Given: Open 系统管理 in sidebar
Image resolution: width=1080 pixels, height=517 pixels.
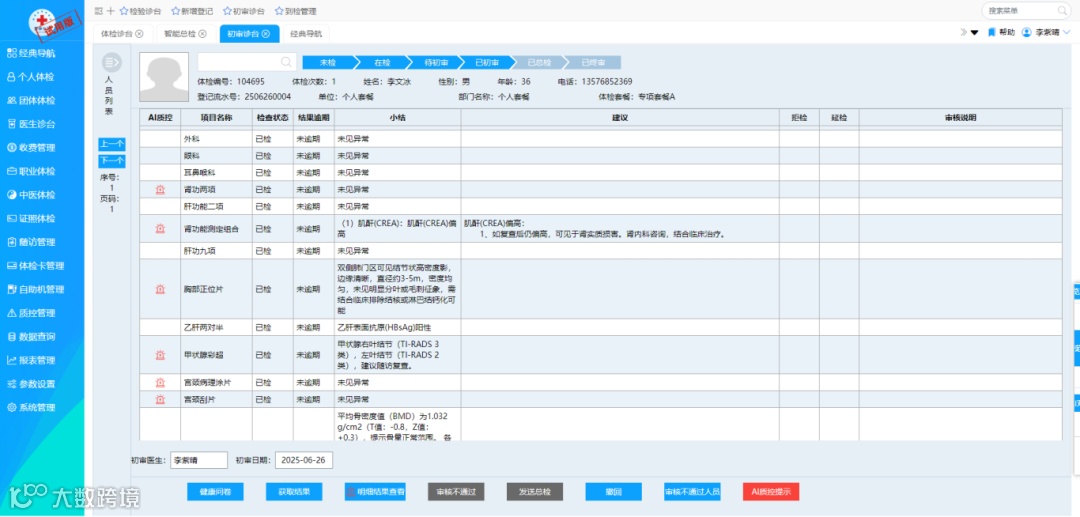Looking at the screenshot, I should coord(30,408).
